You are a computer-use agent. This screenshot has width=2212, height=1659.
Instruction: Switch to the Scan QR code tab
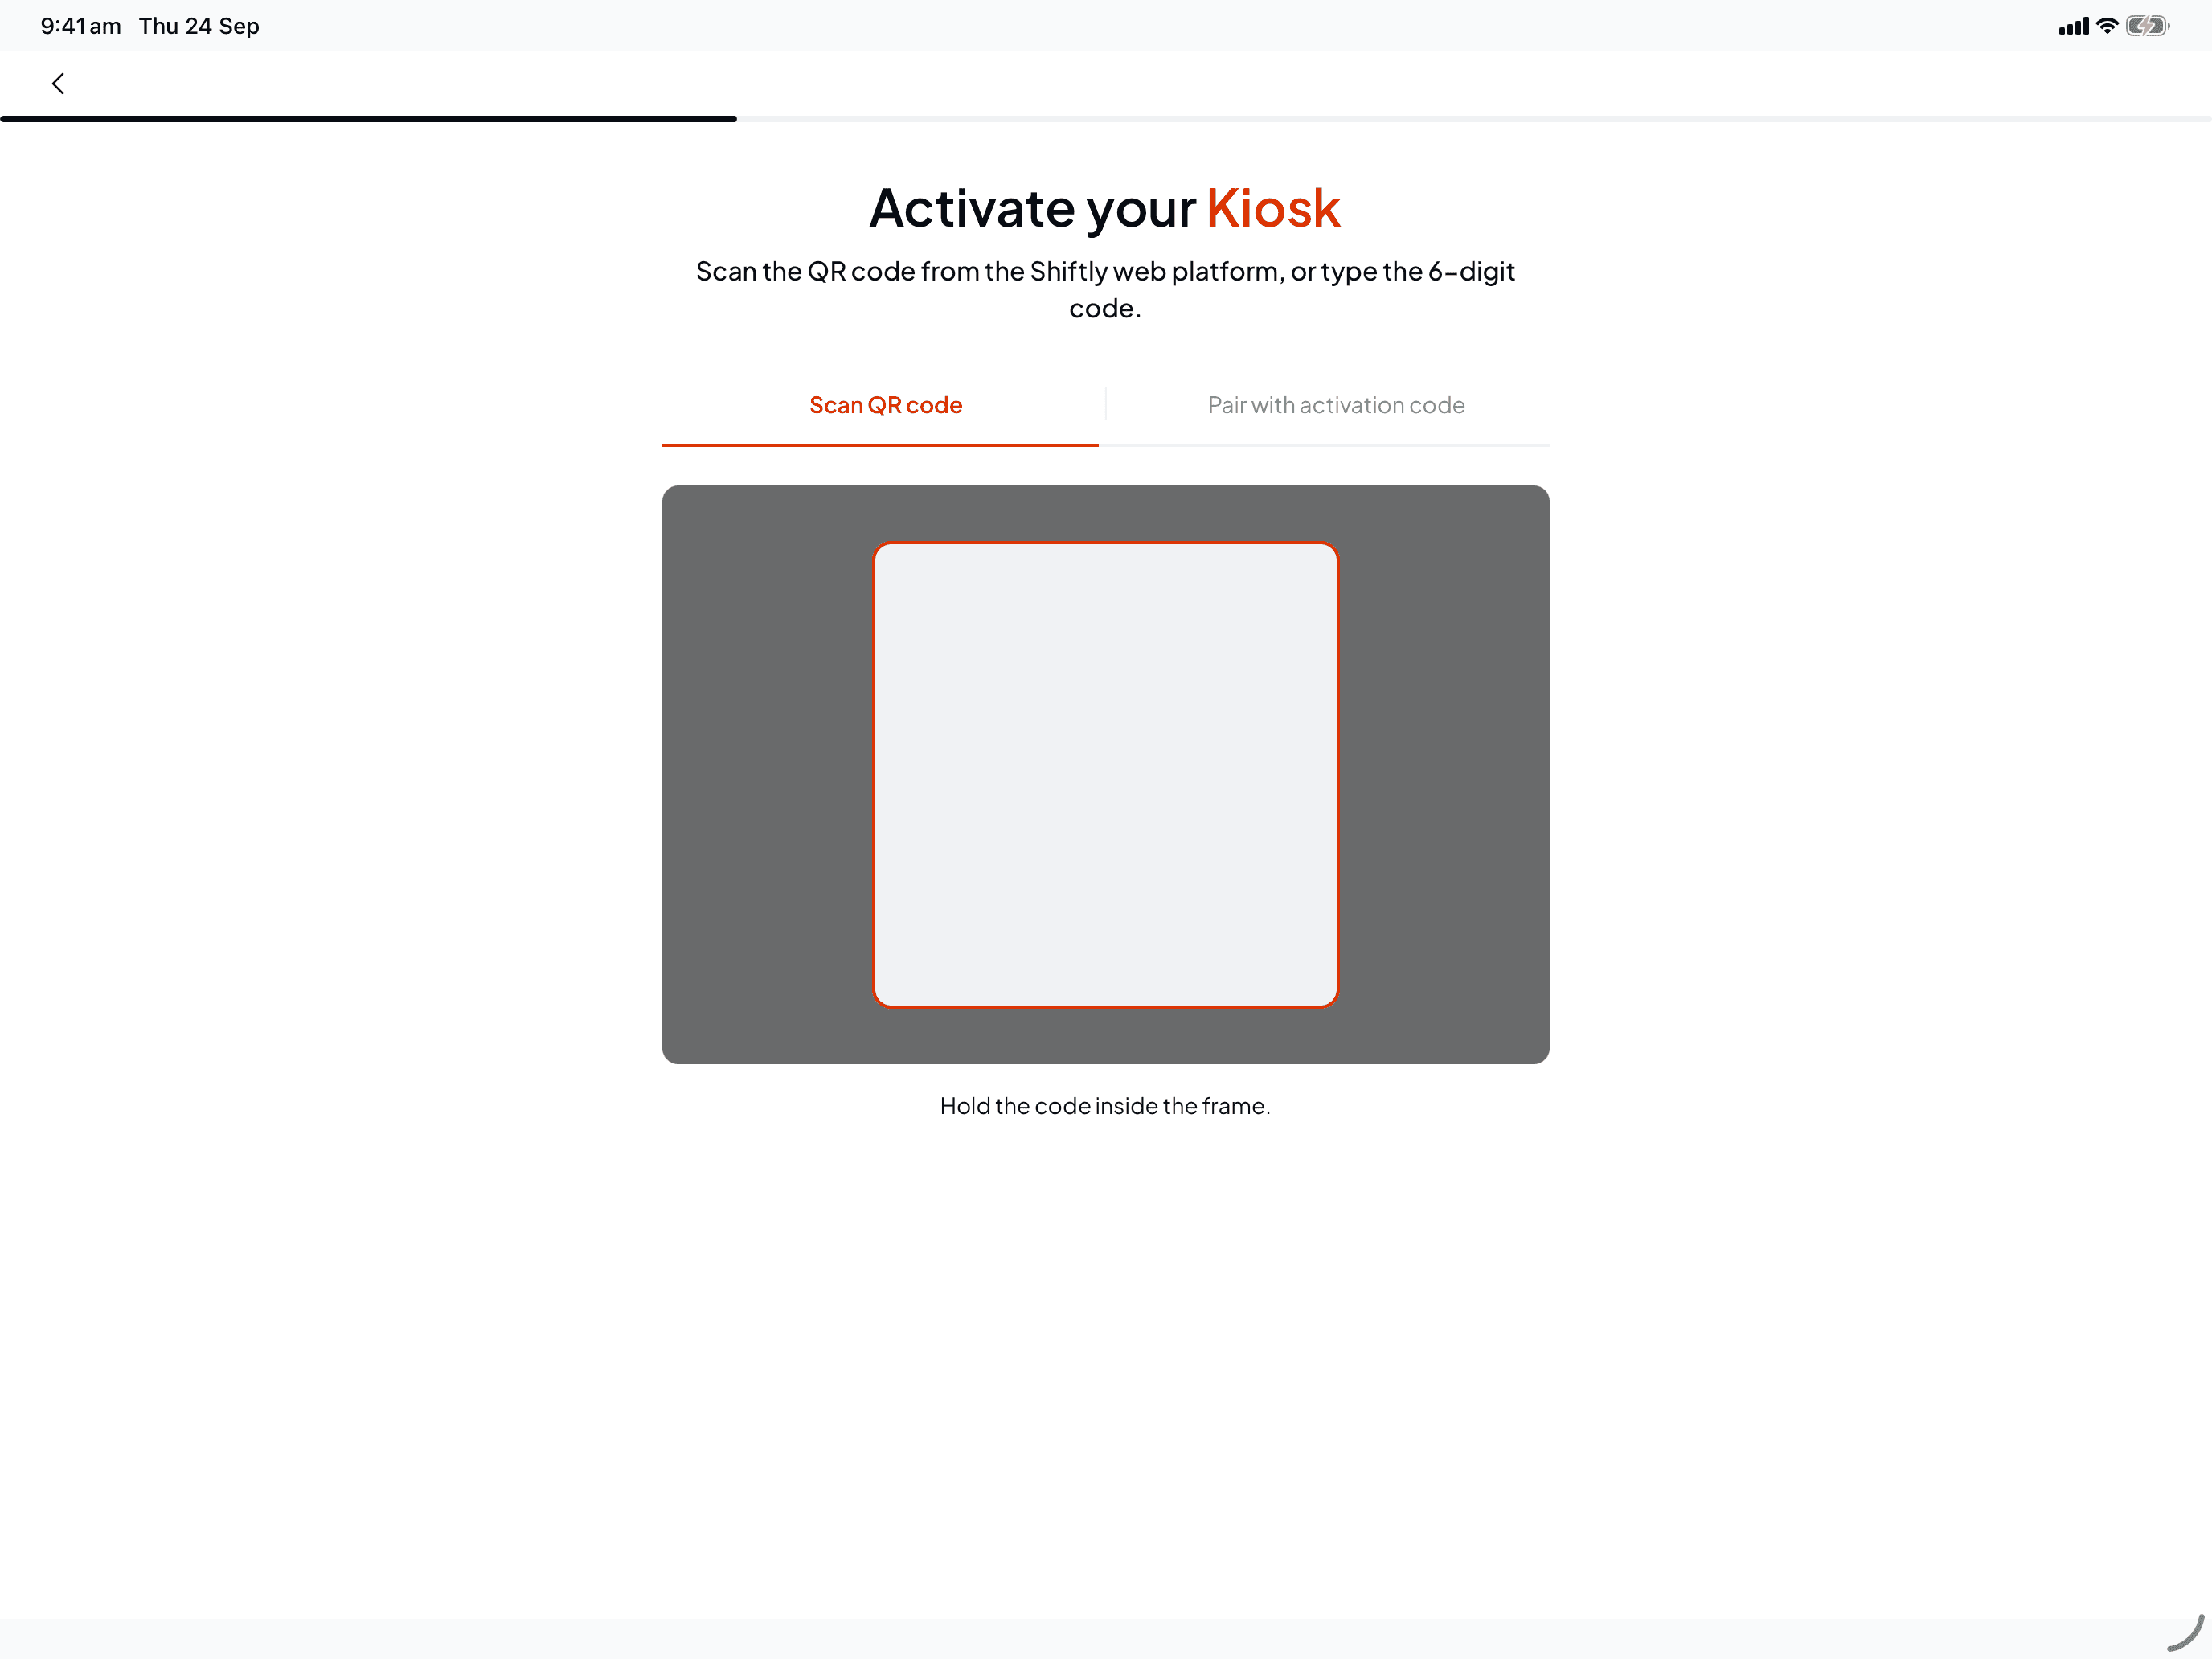click(x=885, y=405)
